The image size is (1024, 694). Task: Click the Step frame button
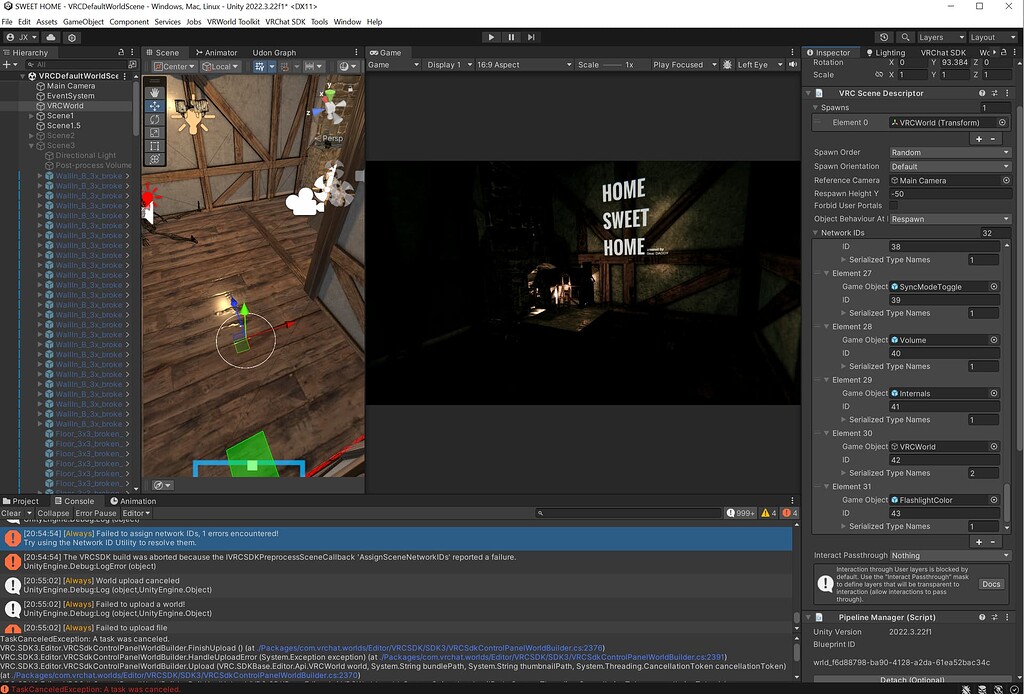(533, 37)
